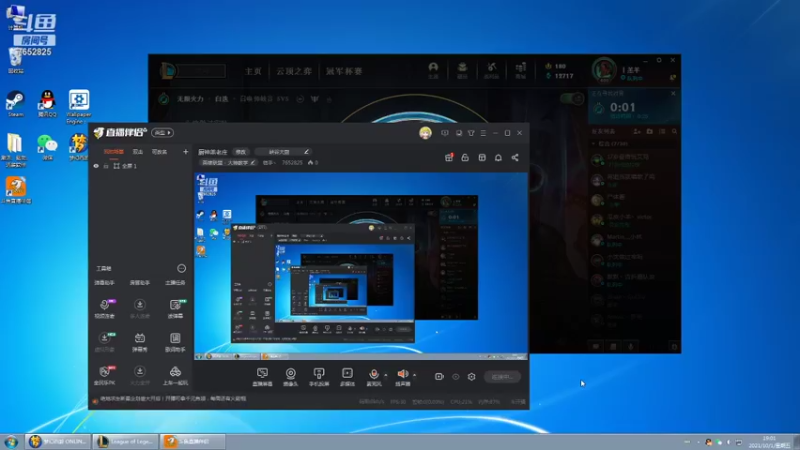Select the first highlighted scene tab
The height and width of the screenshot is (450, 800).
[x=113, y=152]
